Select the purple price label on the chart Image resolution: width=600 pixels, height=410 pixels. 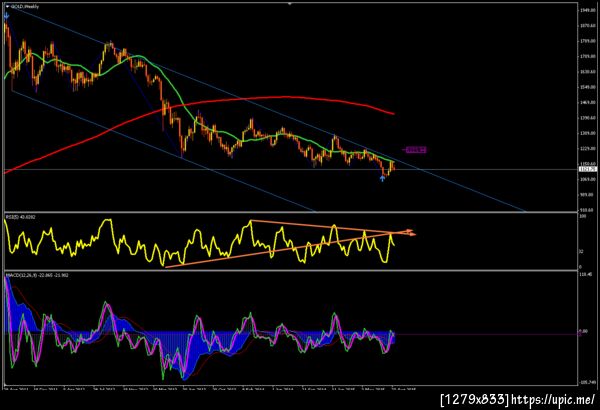415,150
